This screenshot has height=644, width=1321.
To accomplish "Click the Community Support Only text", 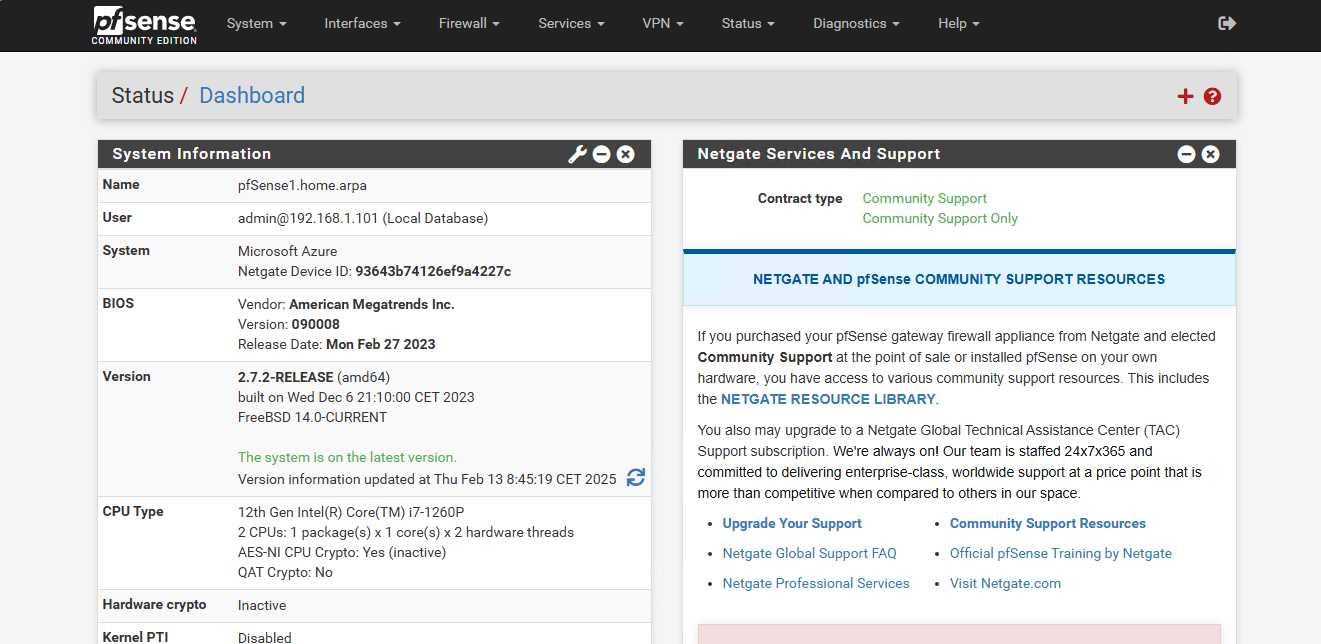I will click(x=940, y=218).
